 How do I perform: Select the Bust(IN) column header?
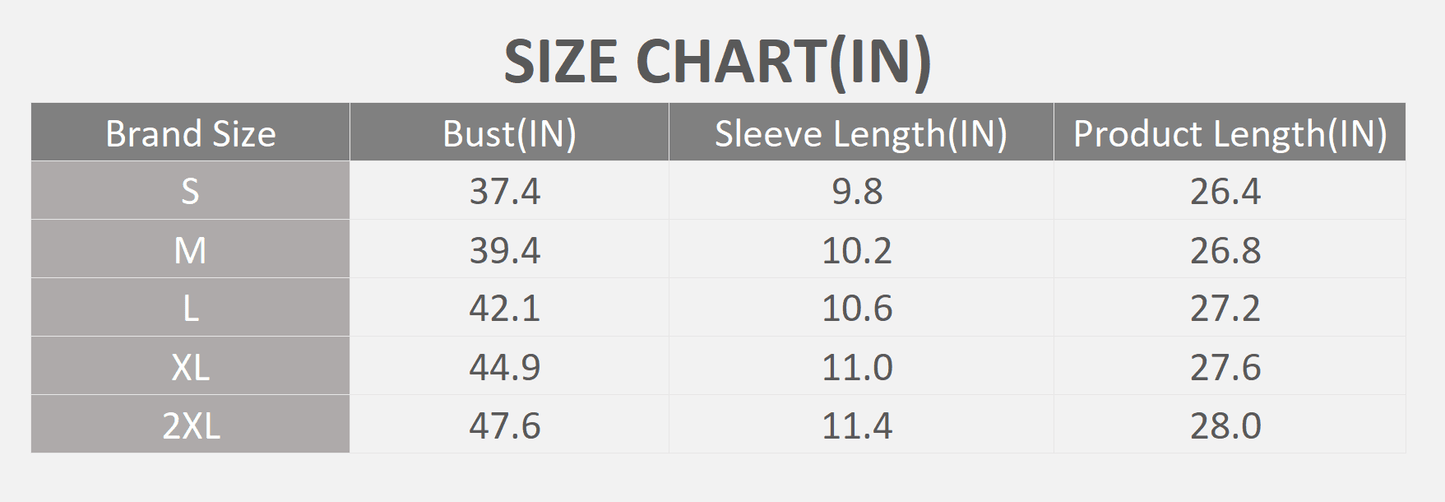[x=509, y=132]
